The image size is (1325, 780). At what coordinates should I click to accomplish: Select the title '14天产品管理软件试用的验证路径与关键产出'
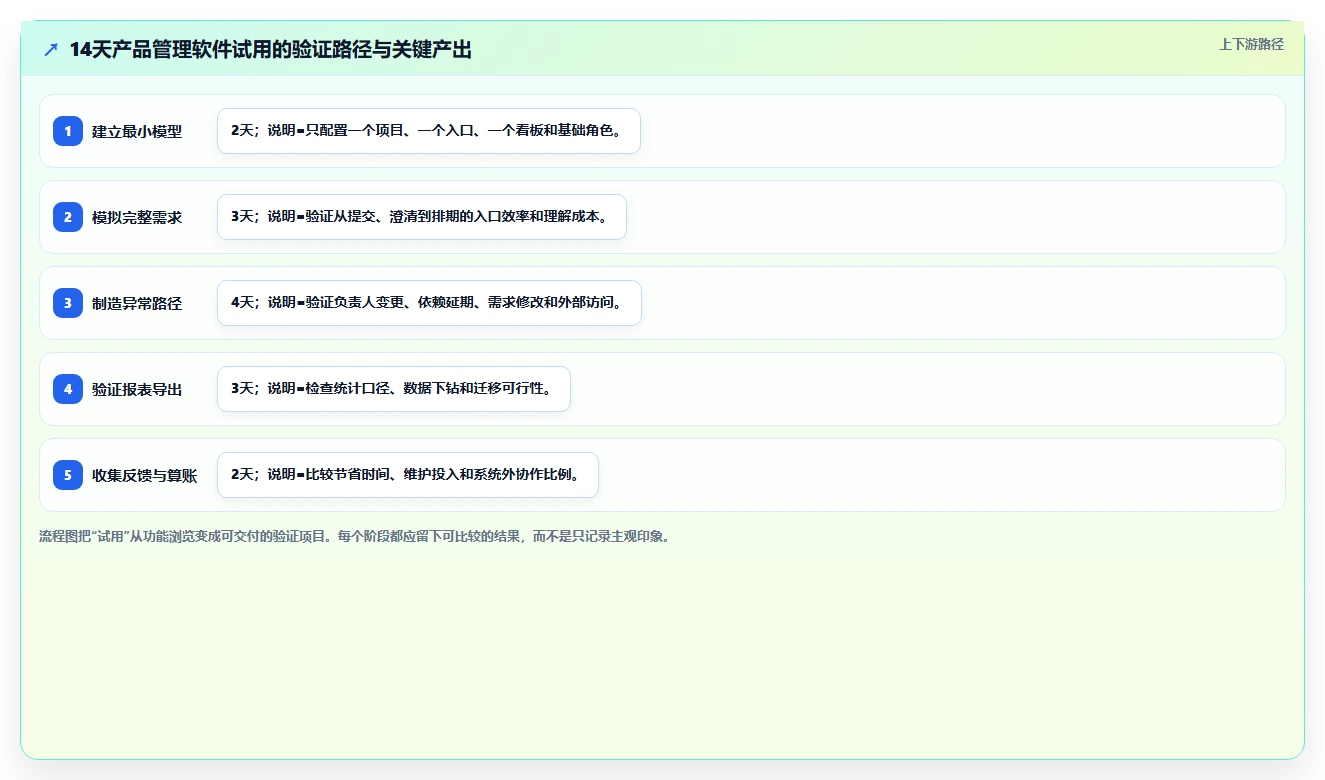(x=270, y=50)
